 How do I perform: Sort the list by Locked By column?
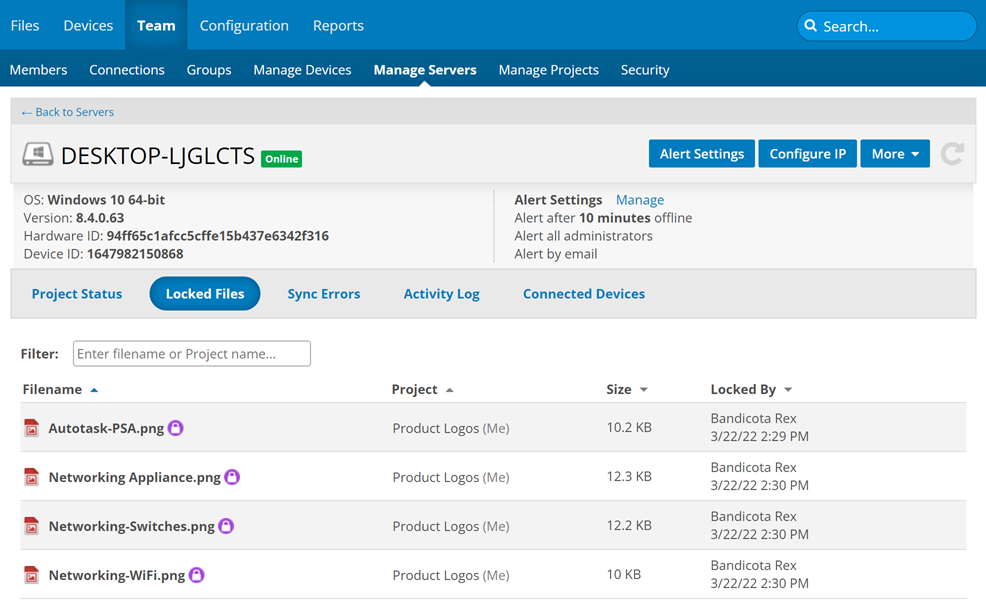coord(750,389)
